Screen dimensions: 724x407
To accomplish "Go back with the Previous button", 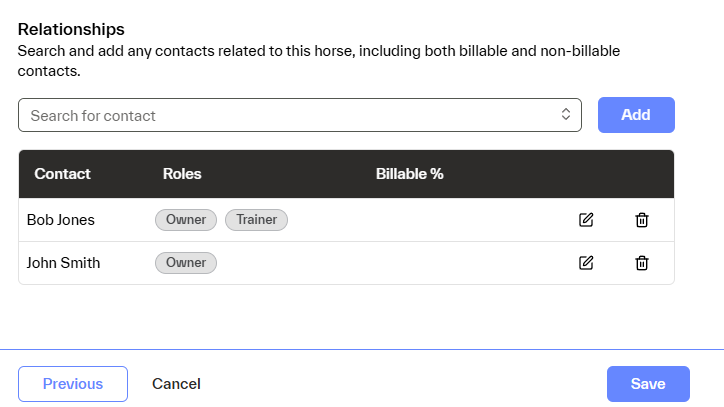I will 73,384.
